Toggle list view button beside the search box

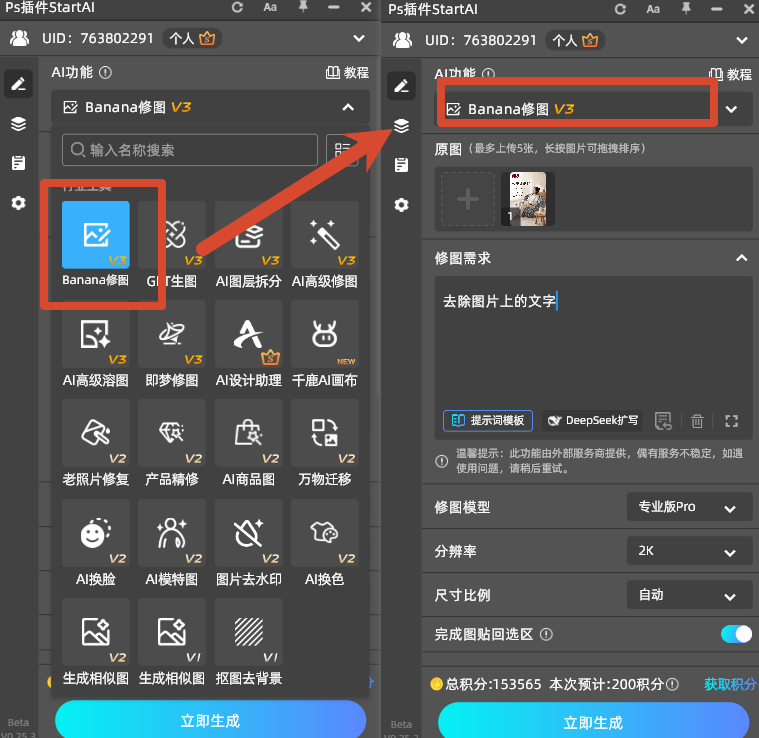[342, 150]
